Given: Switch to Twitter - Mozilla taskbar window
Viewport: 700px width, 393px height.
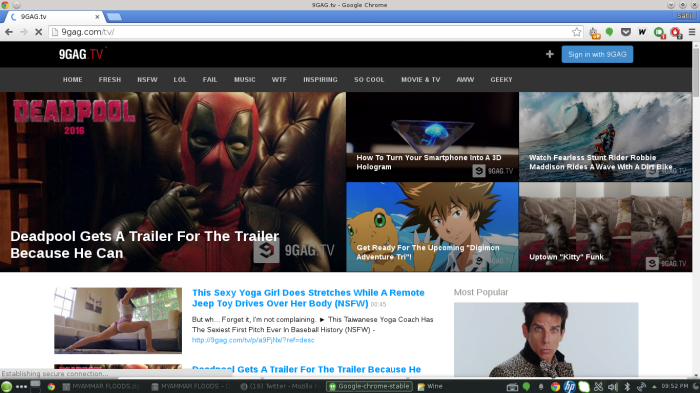Looking at the screenshot, I should [280, 386].
